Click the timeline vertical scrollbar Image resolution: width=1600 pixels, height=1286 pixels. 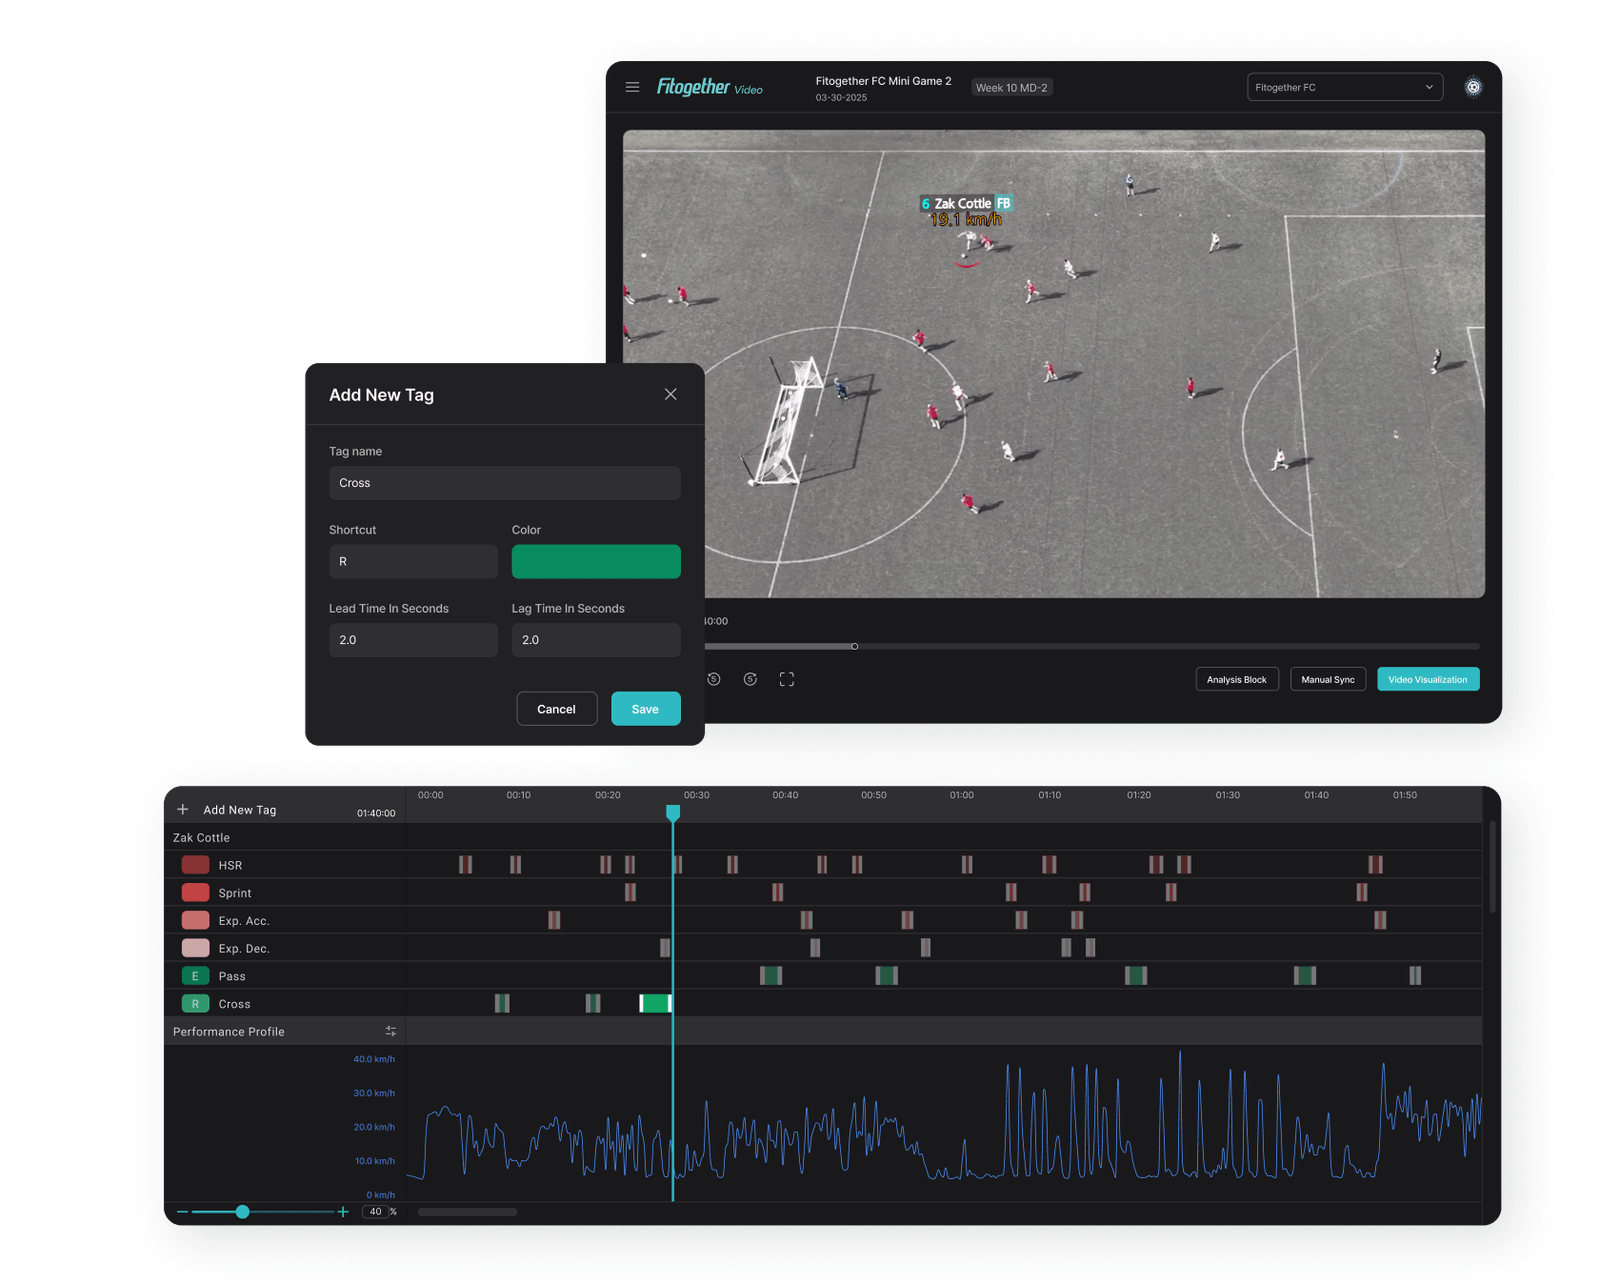[1493, 867]
